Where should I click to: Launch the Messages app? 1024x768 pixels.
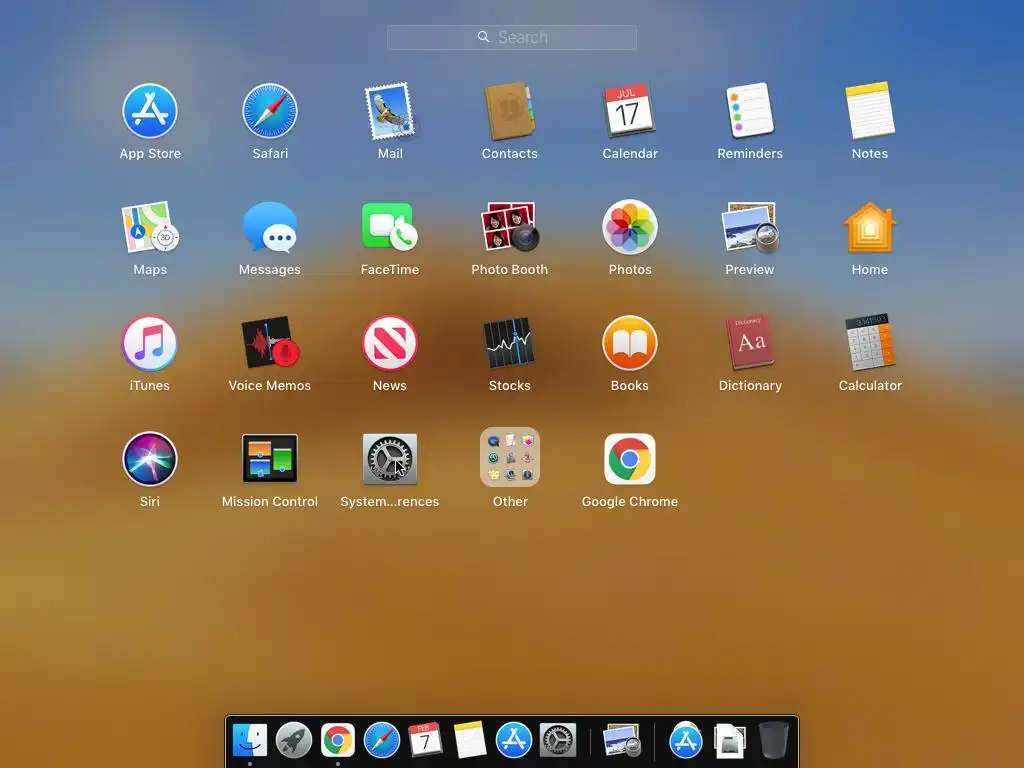(270, 227)
